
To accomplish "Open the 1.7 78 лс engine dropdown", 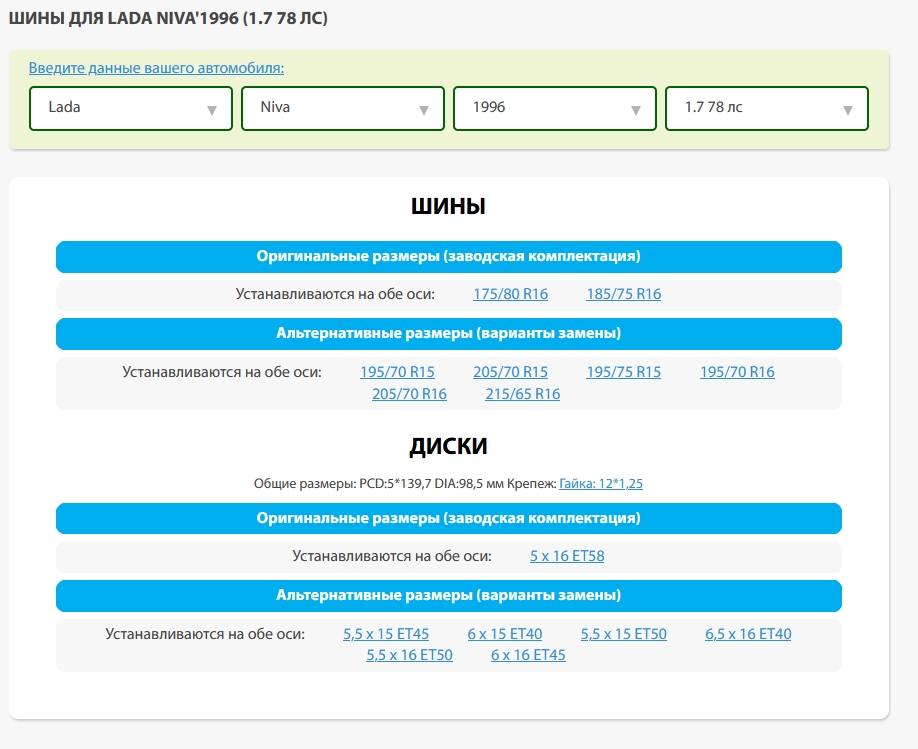I will pyautogui.click(x=766, y=108).
